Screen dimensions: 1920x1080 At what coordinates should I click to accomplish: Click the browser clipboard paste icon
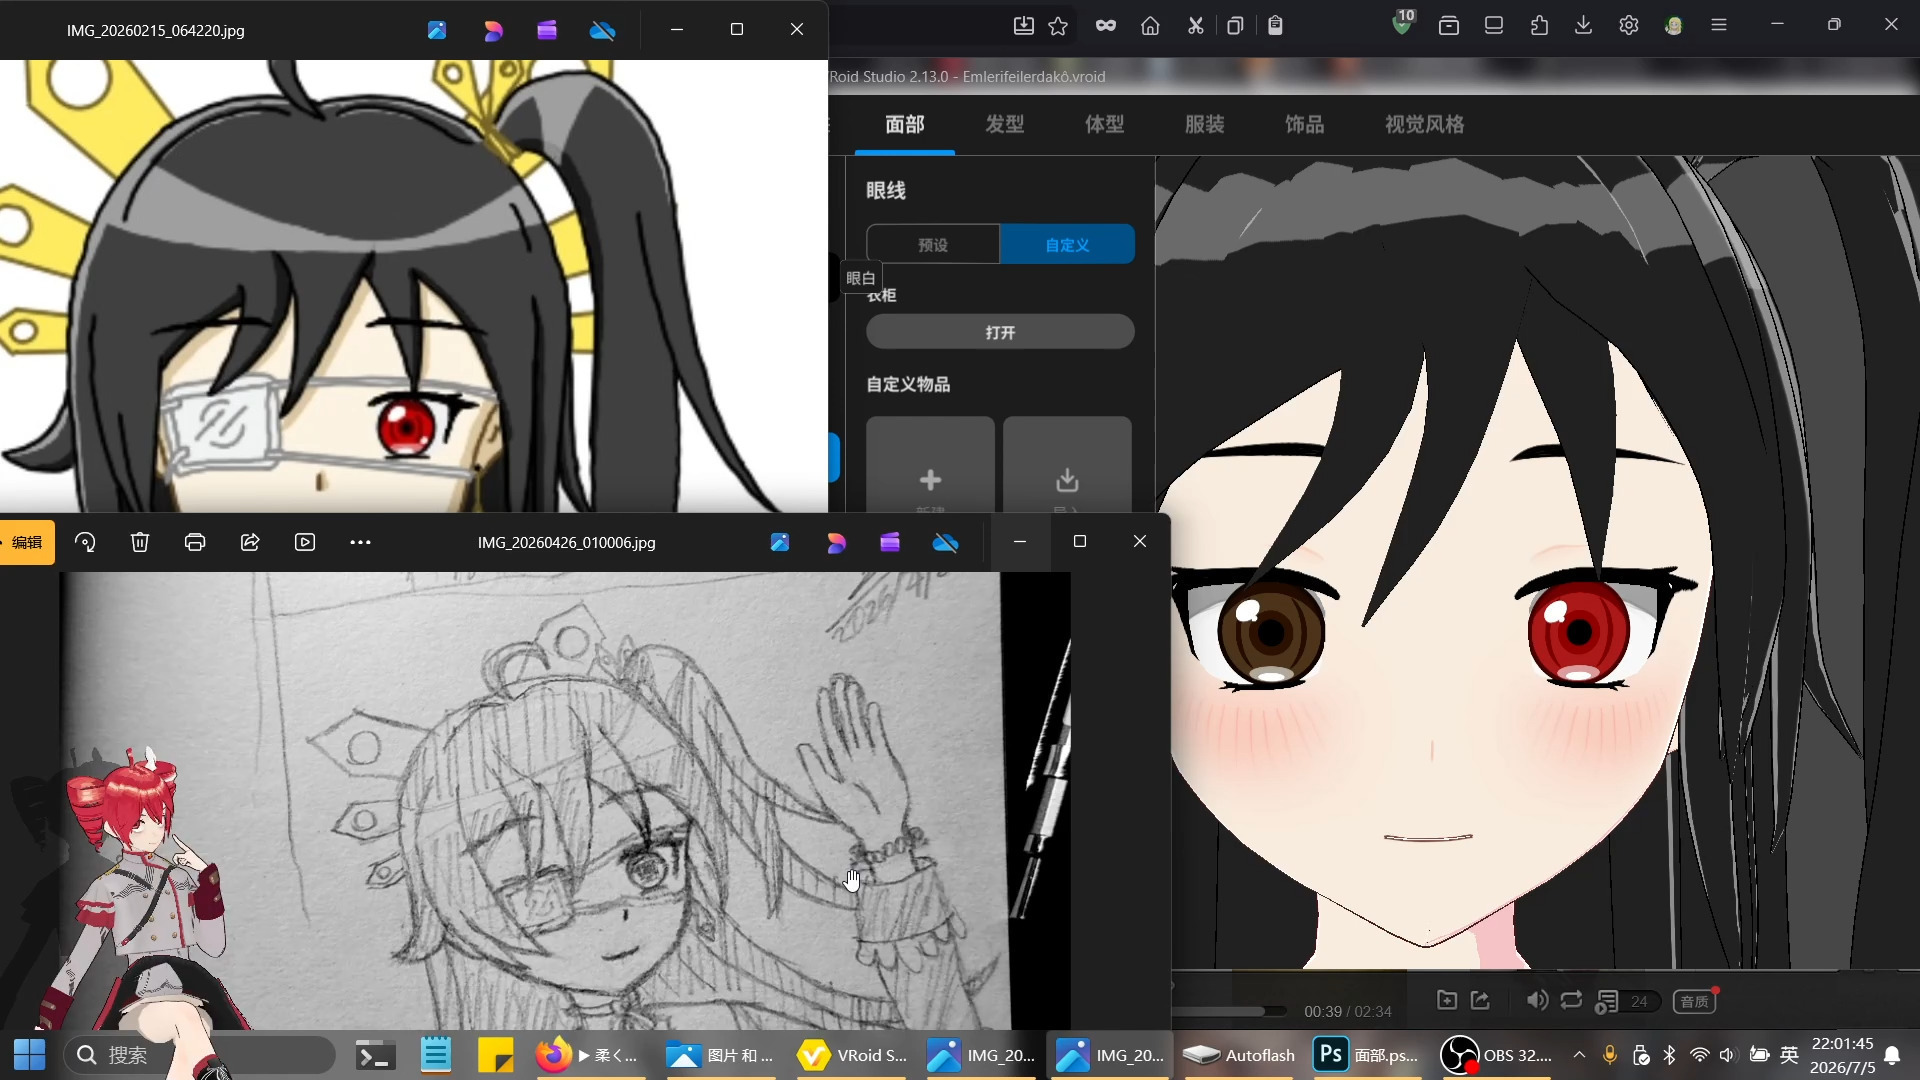(1275, 26)
